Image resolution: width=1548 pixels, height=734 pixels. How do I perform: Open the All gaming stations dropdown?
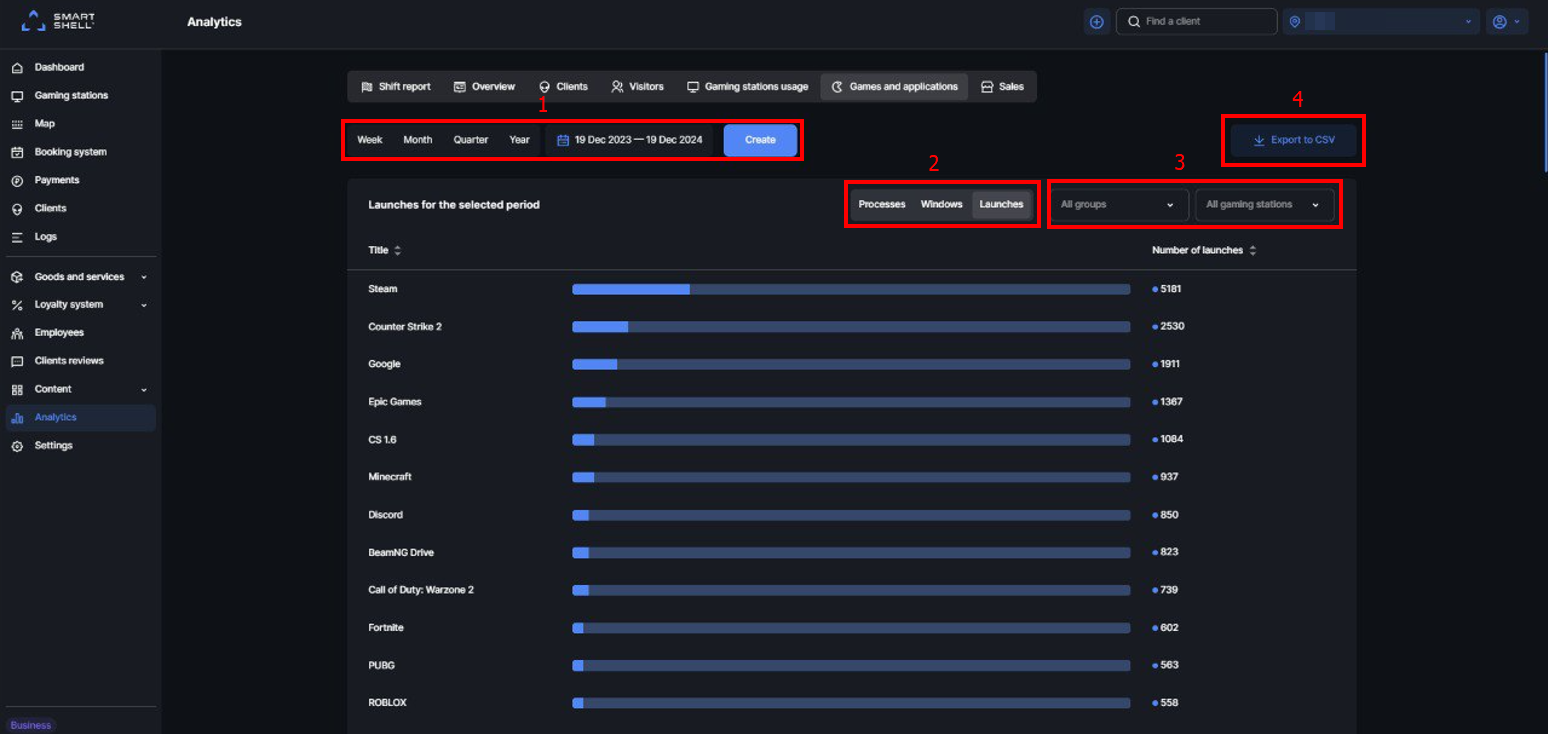[1265, 205]
